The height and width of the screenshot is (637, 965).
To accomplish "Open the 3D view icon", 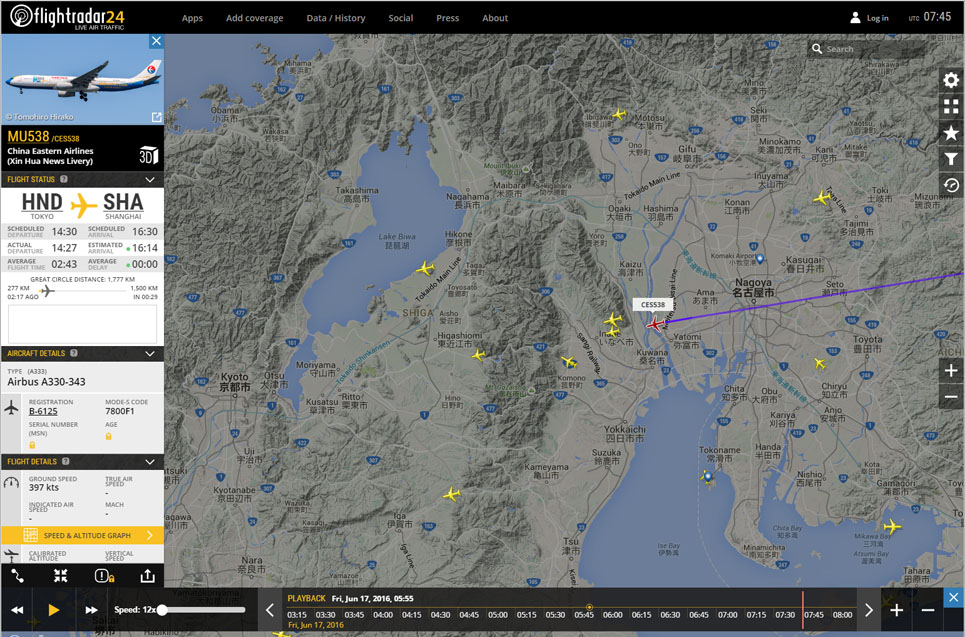I will pyautogui.click(x=148, y=155).
